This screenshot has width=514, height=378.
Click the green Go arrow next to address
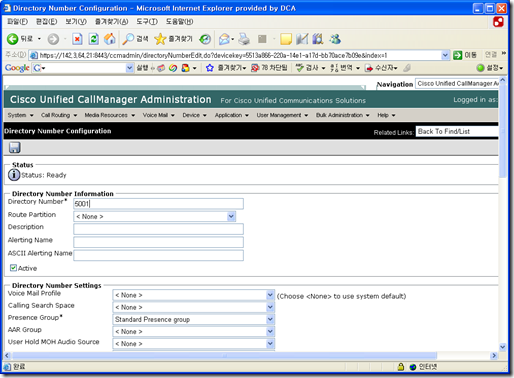pyautogui.click(x=458, y=55)
